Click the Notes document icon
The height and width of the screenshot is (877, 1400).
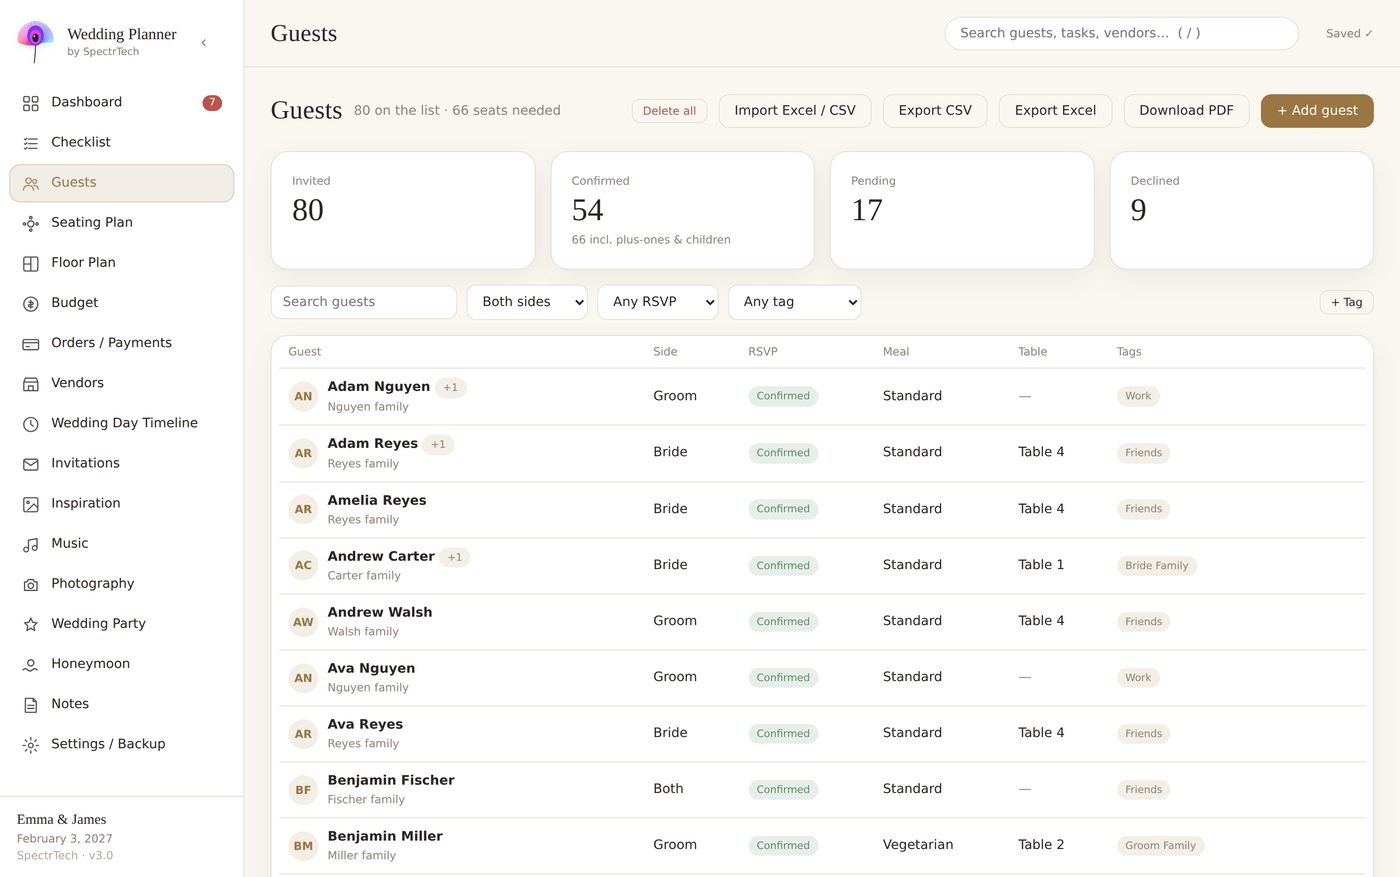click(x=31, y=704)
